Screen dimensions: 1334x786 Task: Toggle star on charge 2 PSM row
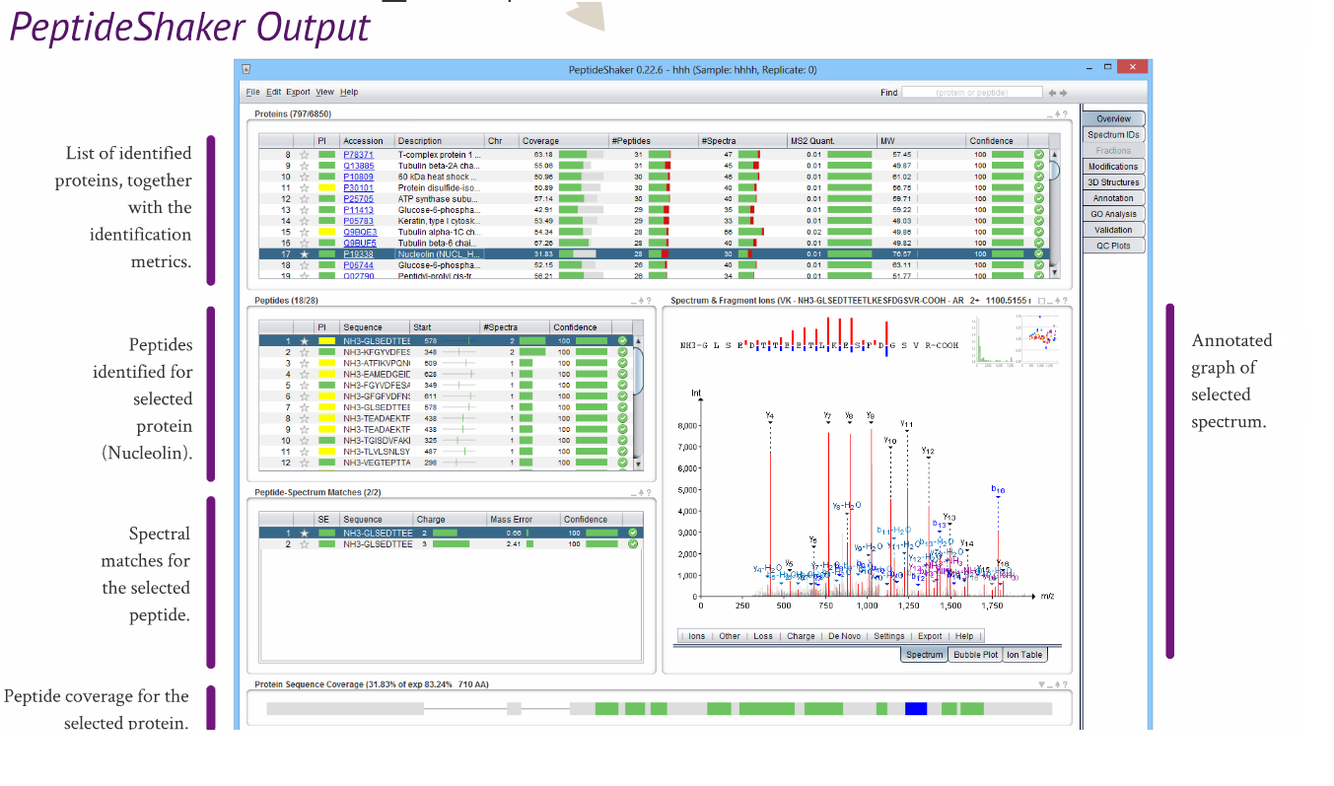pyautogui.click(x=304, y=533)
